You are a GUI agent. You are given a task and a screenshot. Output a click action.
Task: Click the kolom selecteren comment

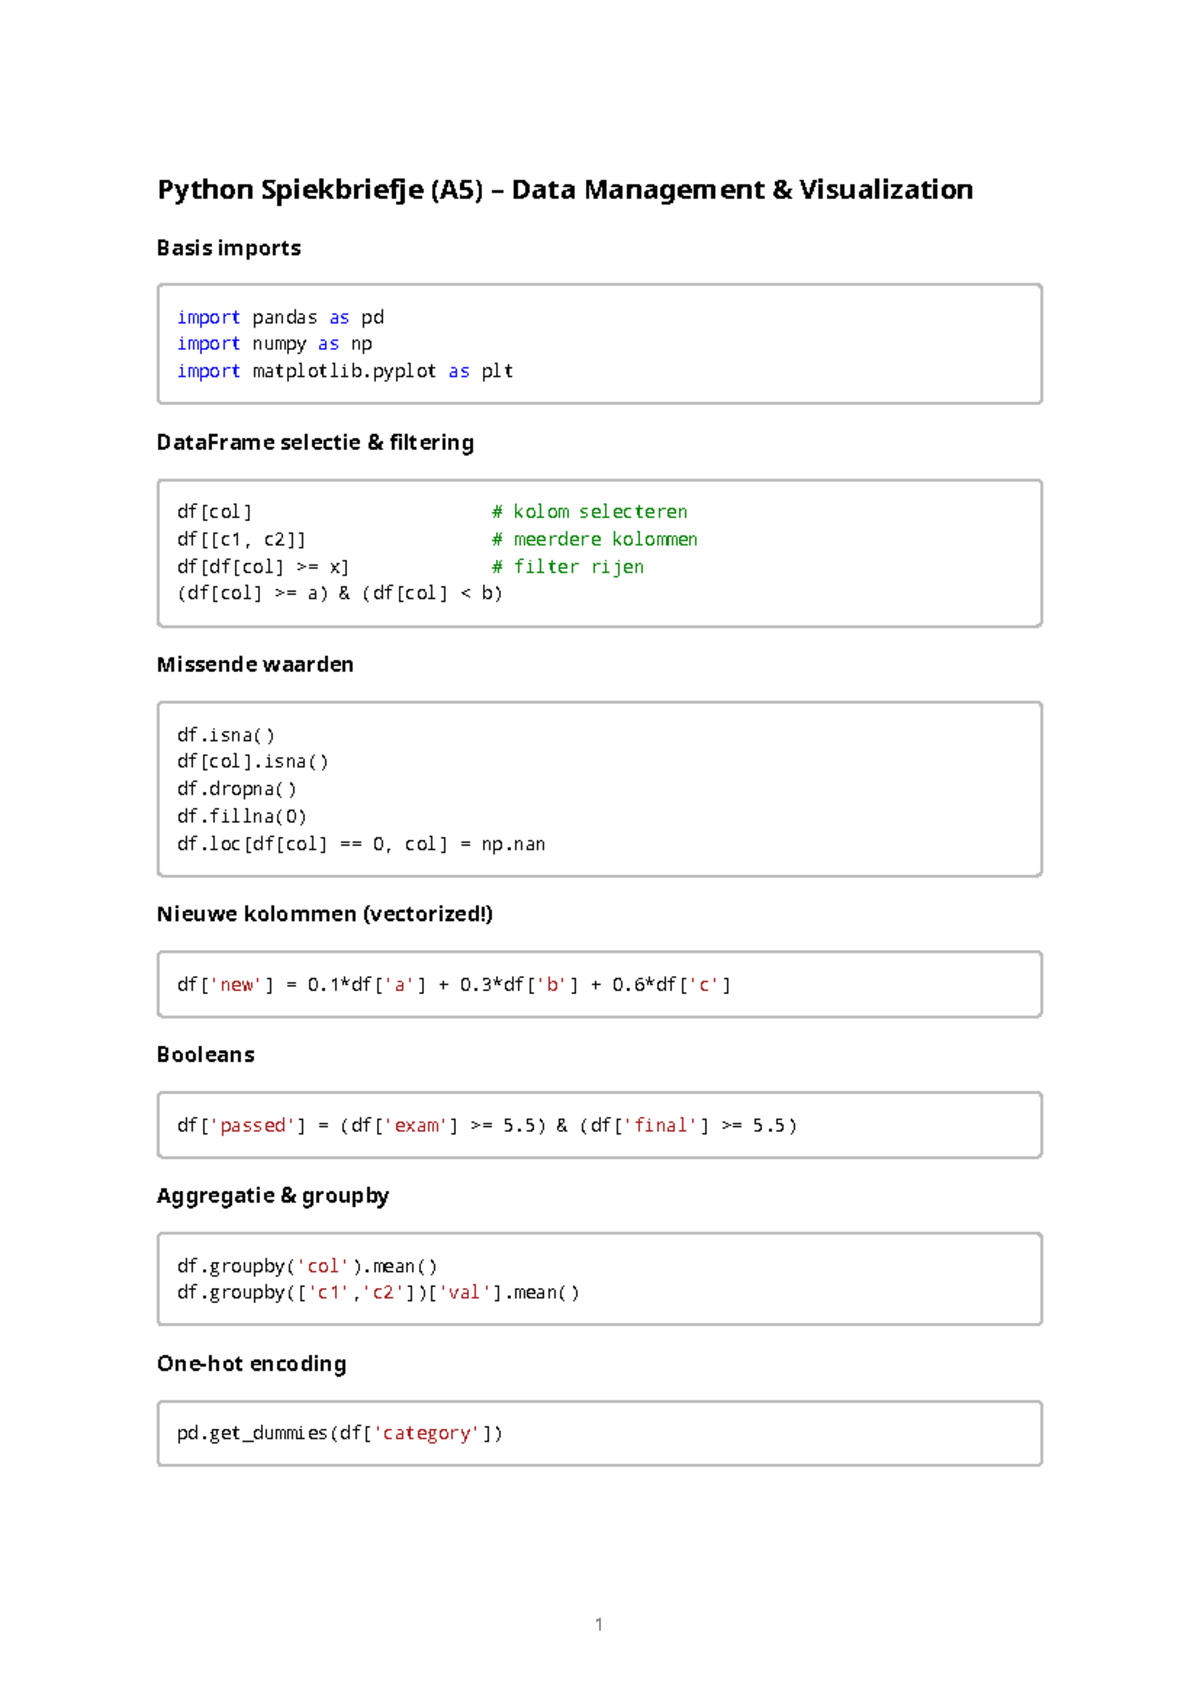tap(589, 511)
